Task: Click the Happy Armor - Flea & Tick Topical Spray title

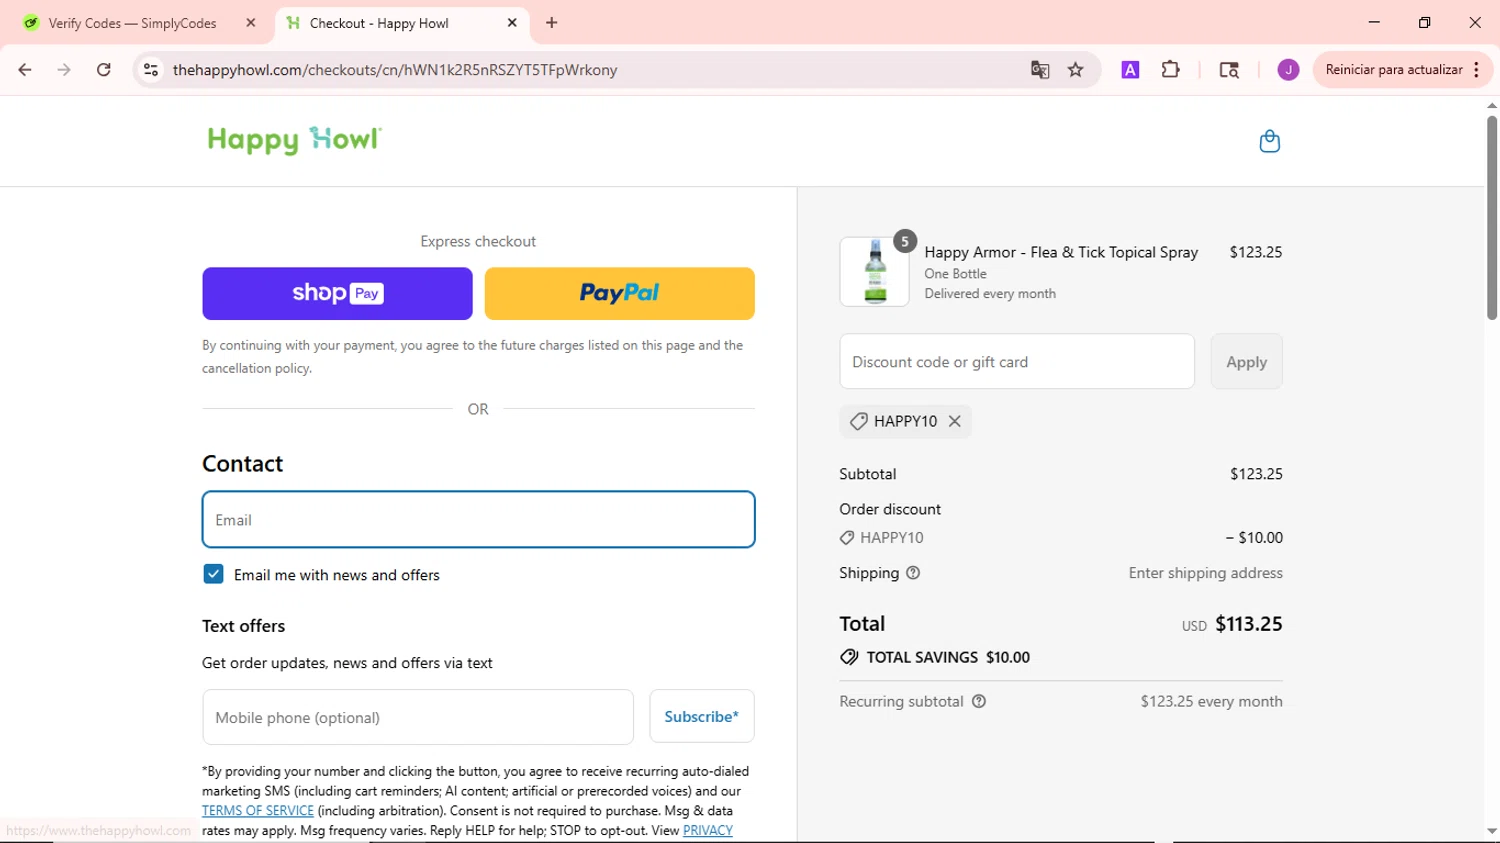Action: click(1061, 252)
